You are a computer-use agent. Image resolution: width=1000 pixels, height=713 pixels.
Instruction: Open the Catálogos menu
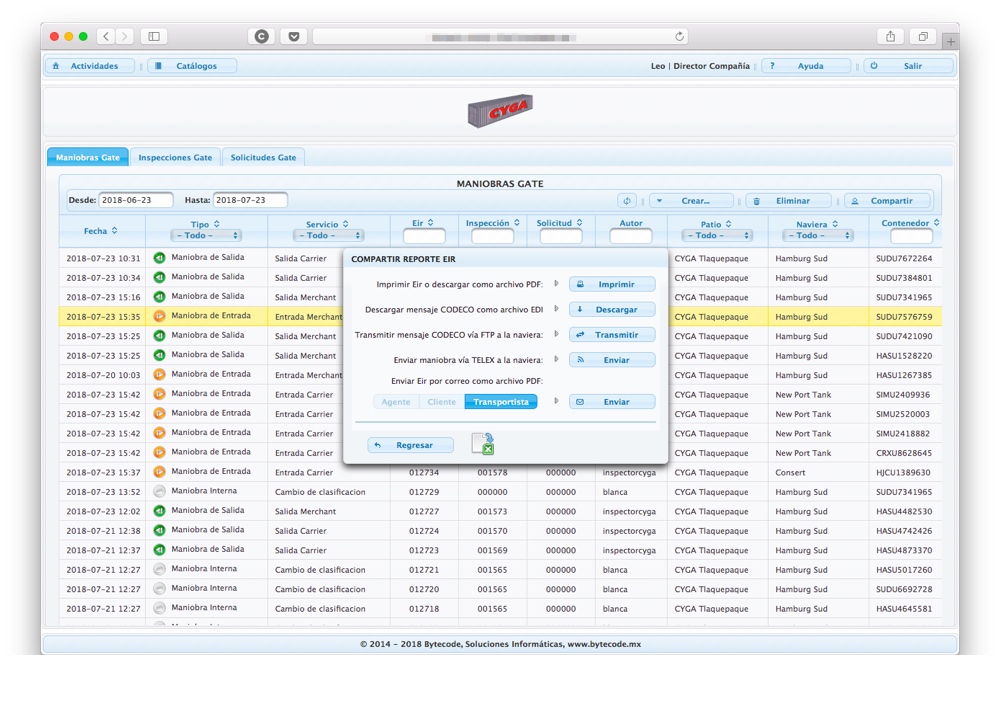[193, 66]
